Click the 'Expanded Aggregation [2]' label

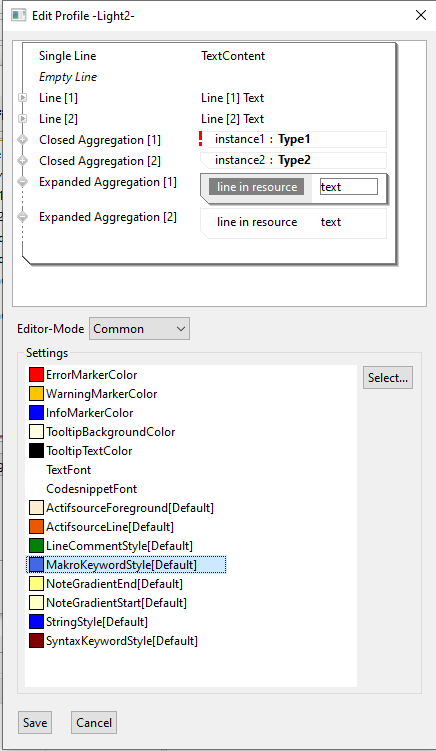point(108,217)
